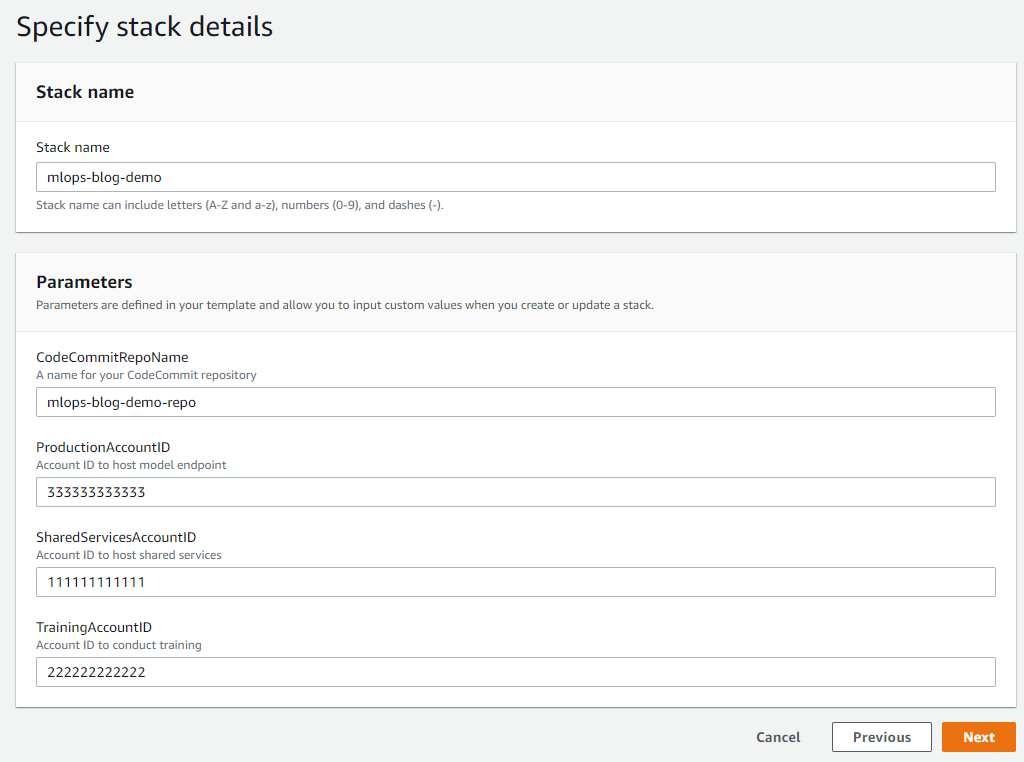Edit the CodeCommitRepoName field
1024x762 pixels.
516,402
